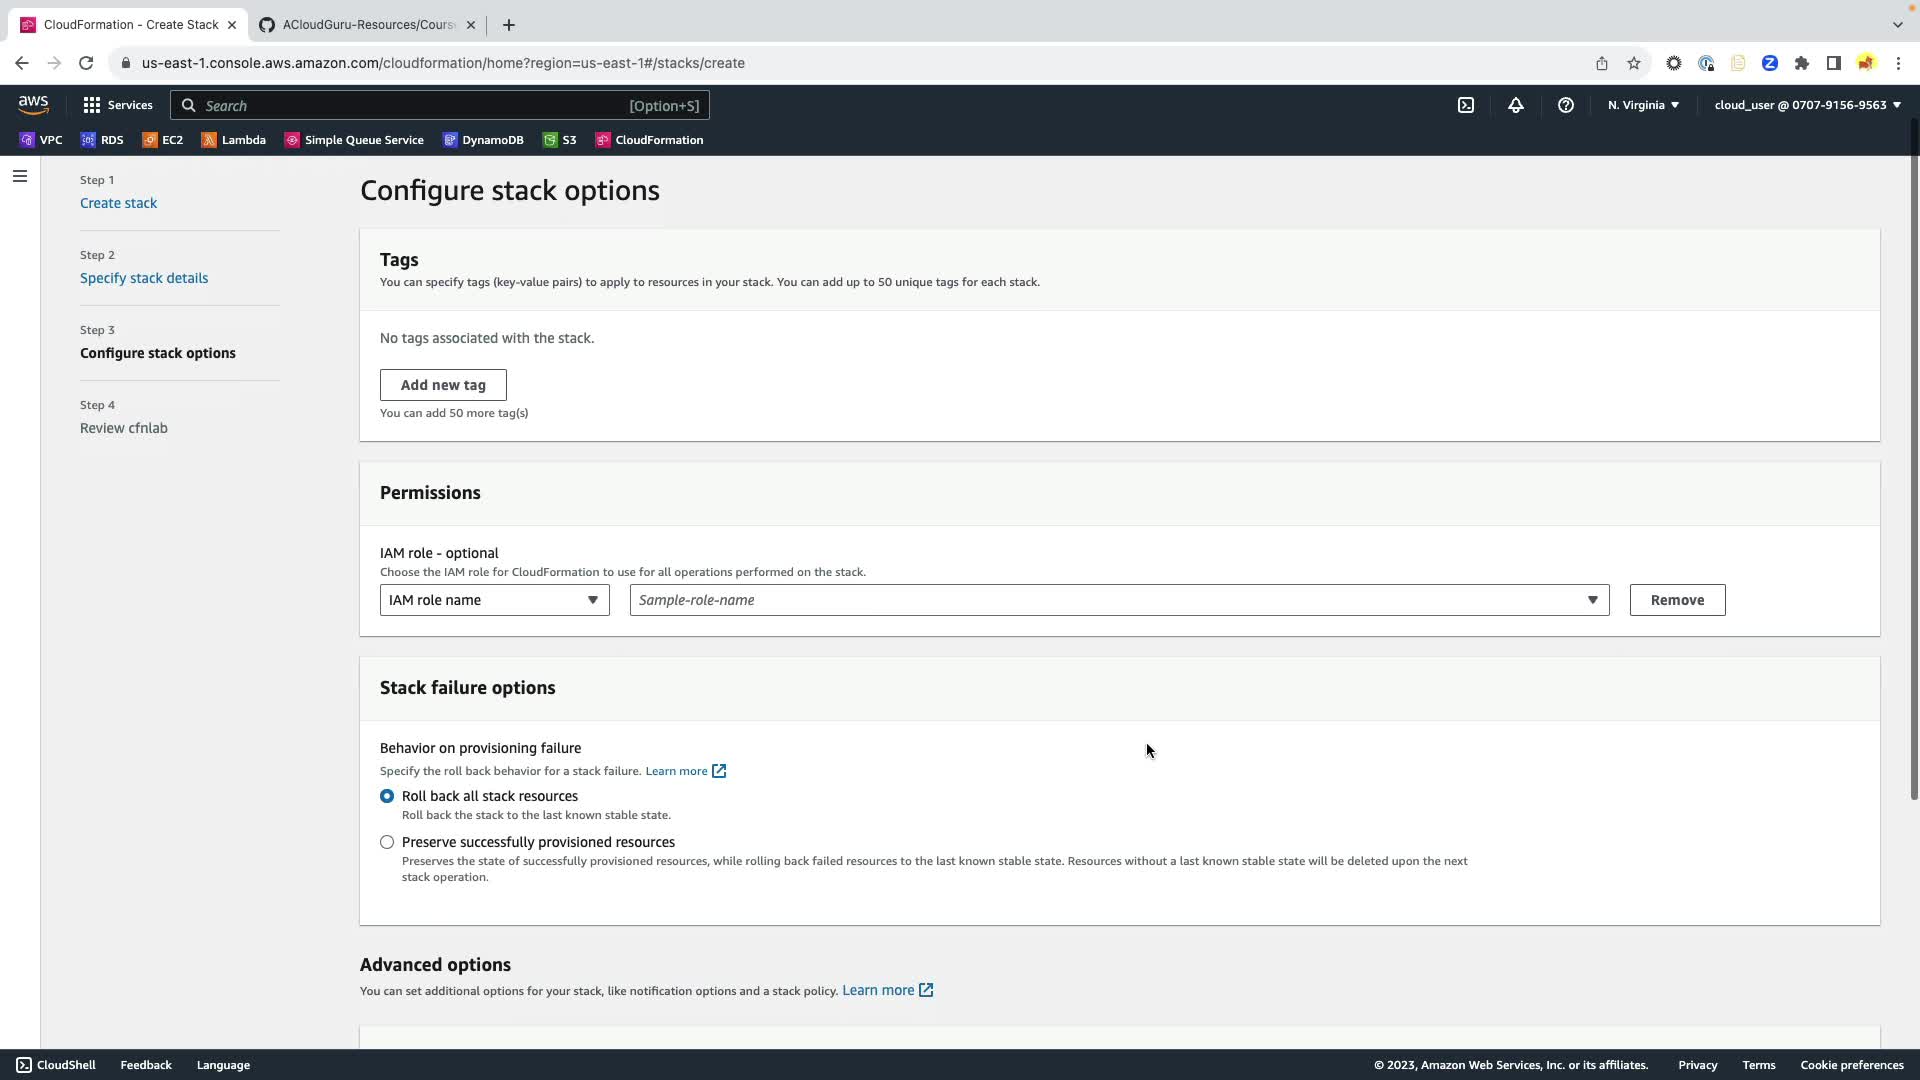Open the Services grid menu
Viewport: 1920px width, 1080px height.
[118, 105]
